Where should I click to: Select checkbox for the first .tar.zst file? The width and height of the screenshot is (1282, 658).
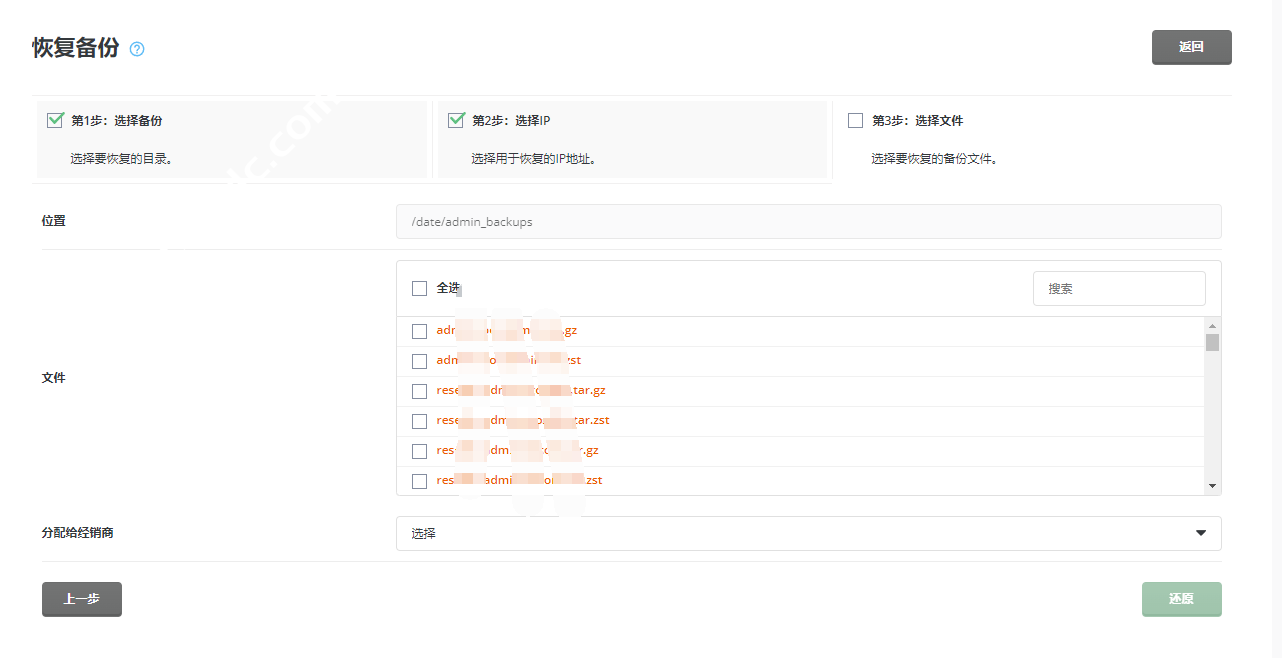[x=419, y=421]
